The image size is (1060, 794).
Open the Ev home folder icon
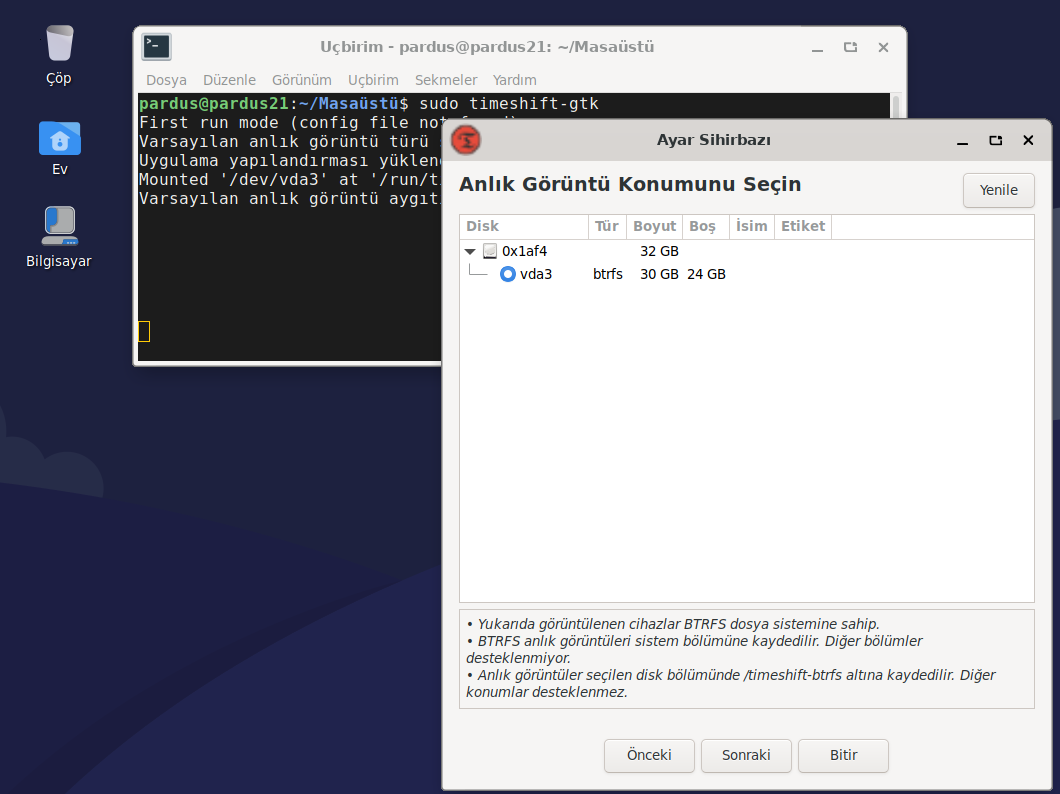pyautogui.click(x=59, y=138)
